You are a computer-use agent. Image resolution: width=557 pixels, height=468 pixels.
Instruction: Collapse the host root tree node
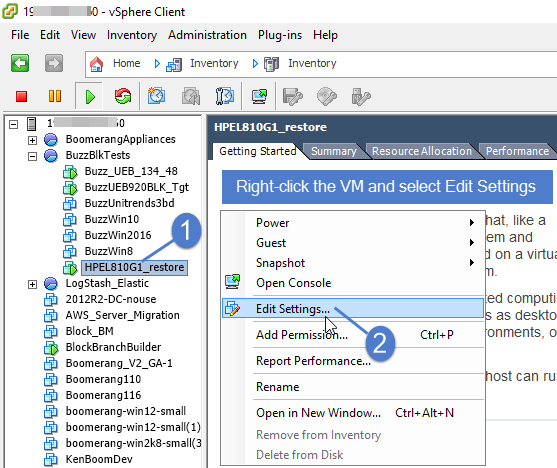(x=13, y=124)
